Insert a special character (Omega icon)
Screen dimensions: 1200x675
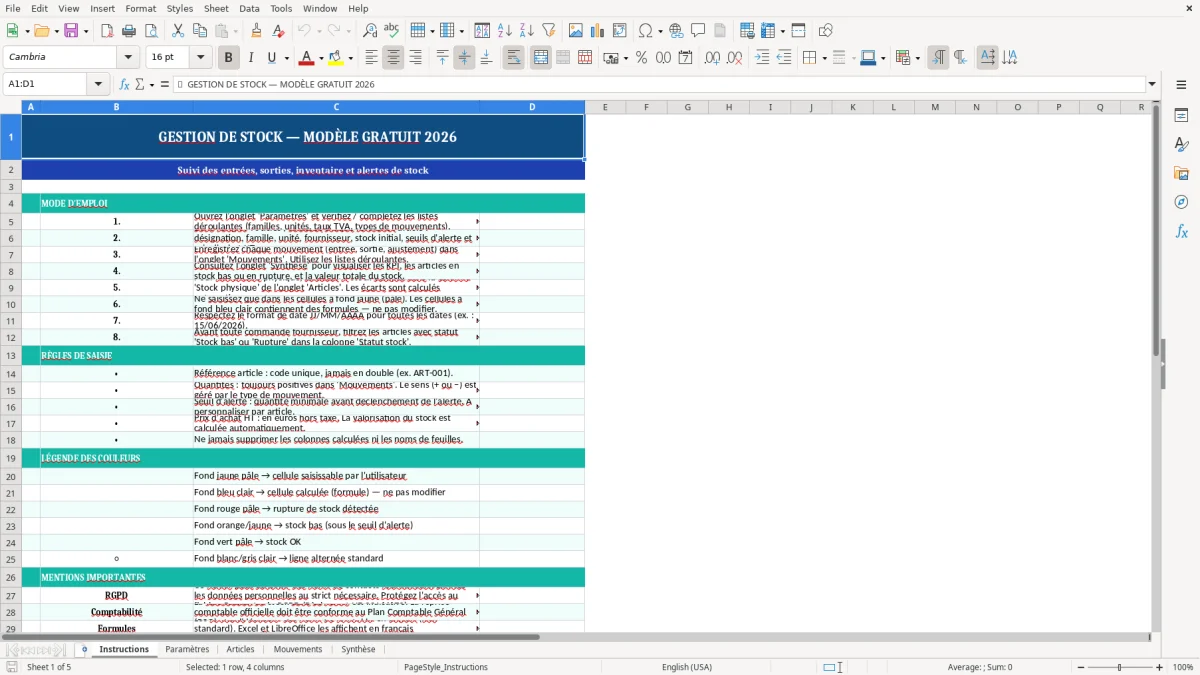pos(645,31)
